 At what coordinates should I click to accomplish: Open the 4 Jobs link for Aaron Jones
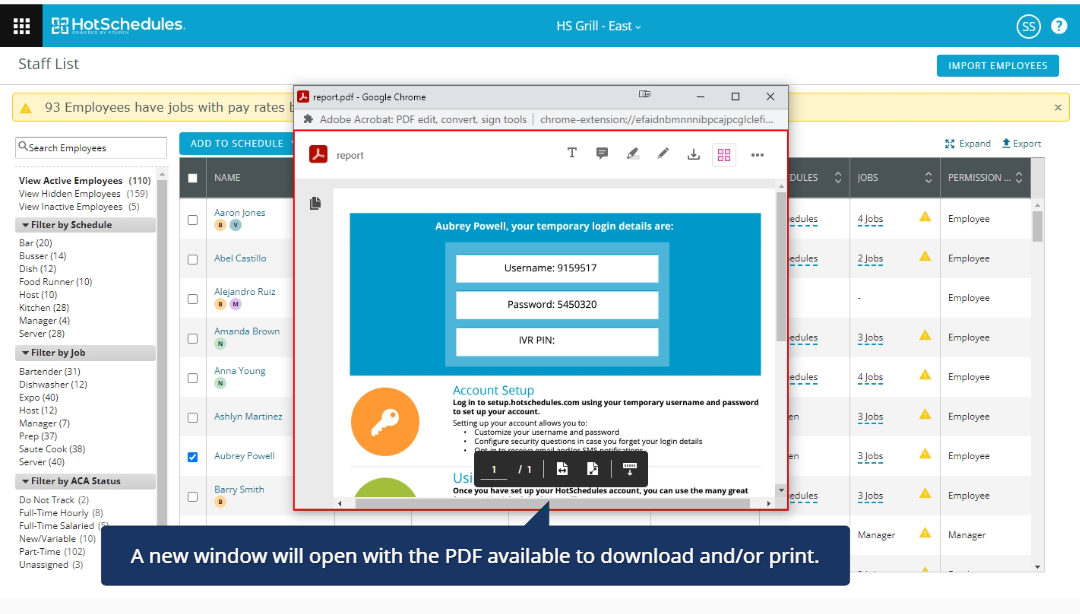tap(870, 219)
